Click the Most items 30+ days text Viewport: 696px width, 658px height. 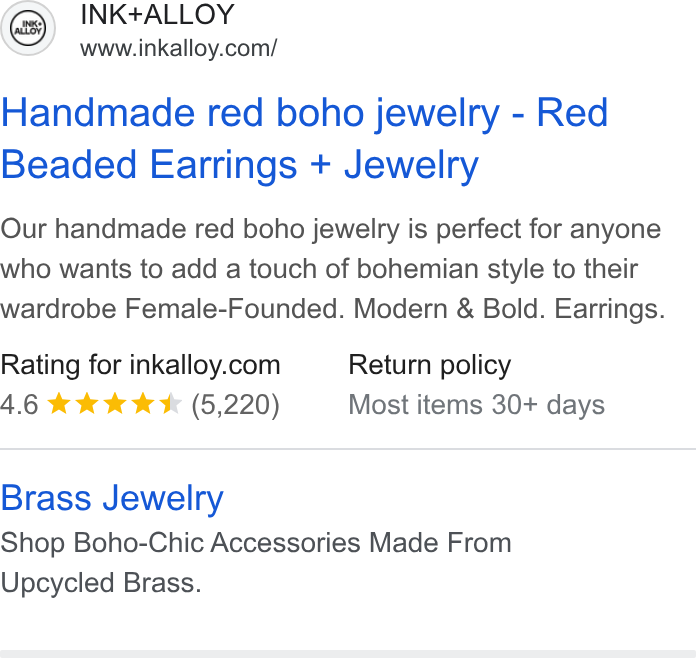[476, 404]
